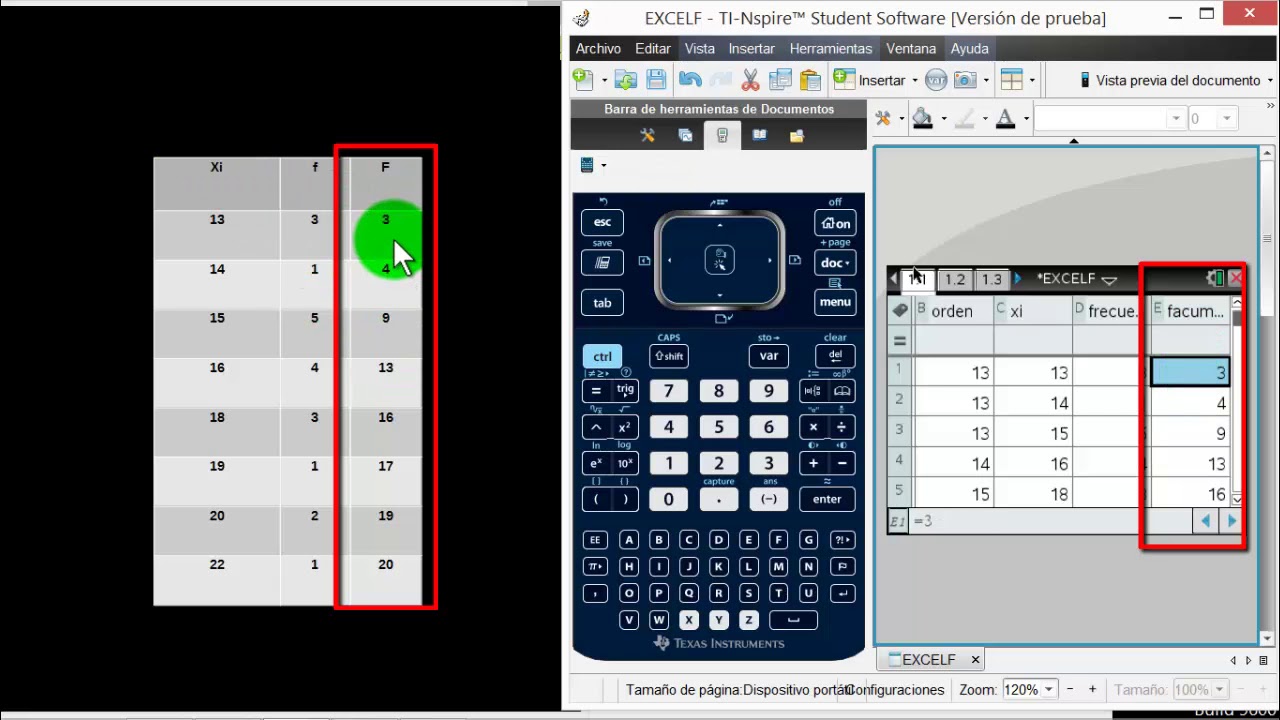1280x720 pixels.
Task: Expand the screen capture dropdown arrow
Action: pos(985,81)
